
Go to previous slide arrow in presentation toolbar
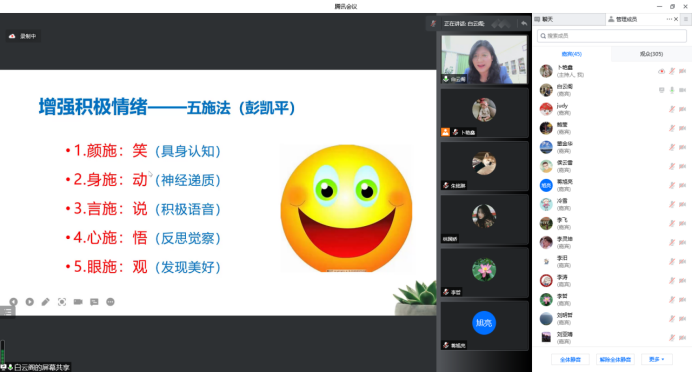point(14,302)
